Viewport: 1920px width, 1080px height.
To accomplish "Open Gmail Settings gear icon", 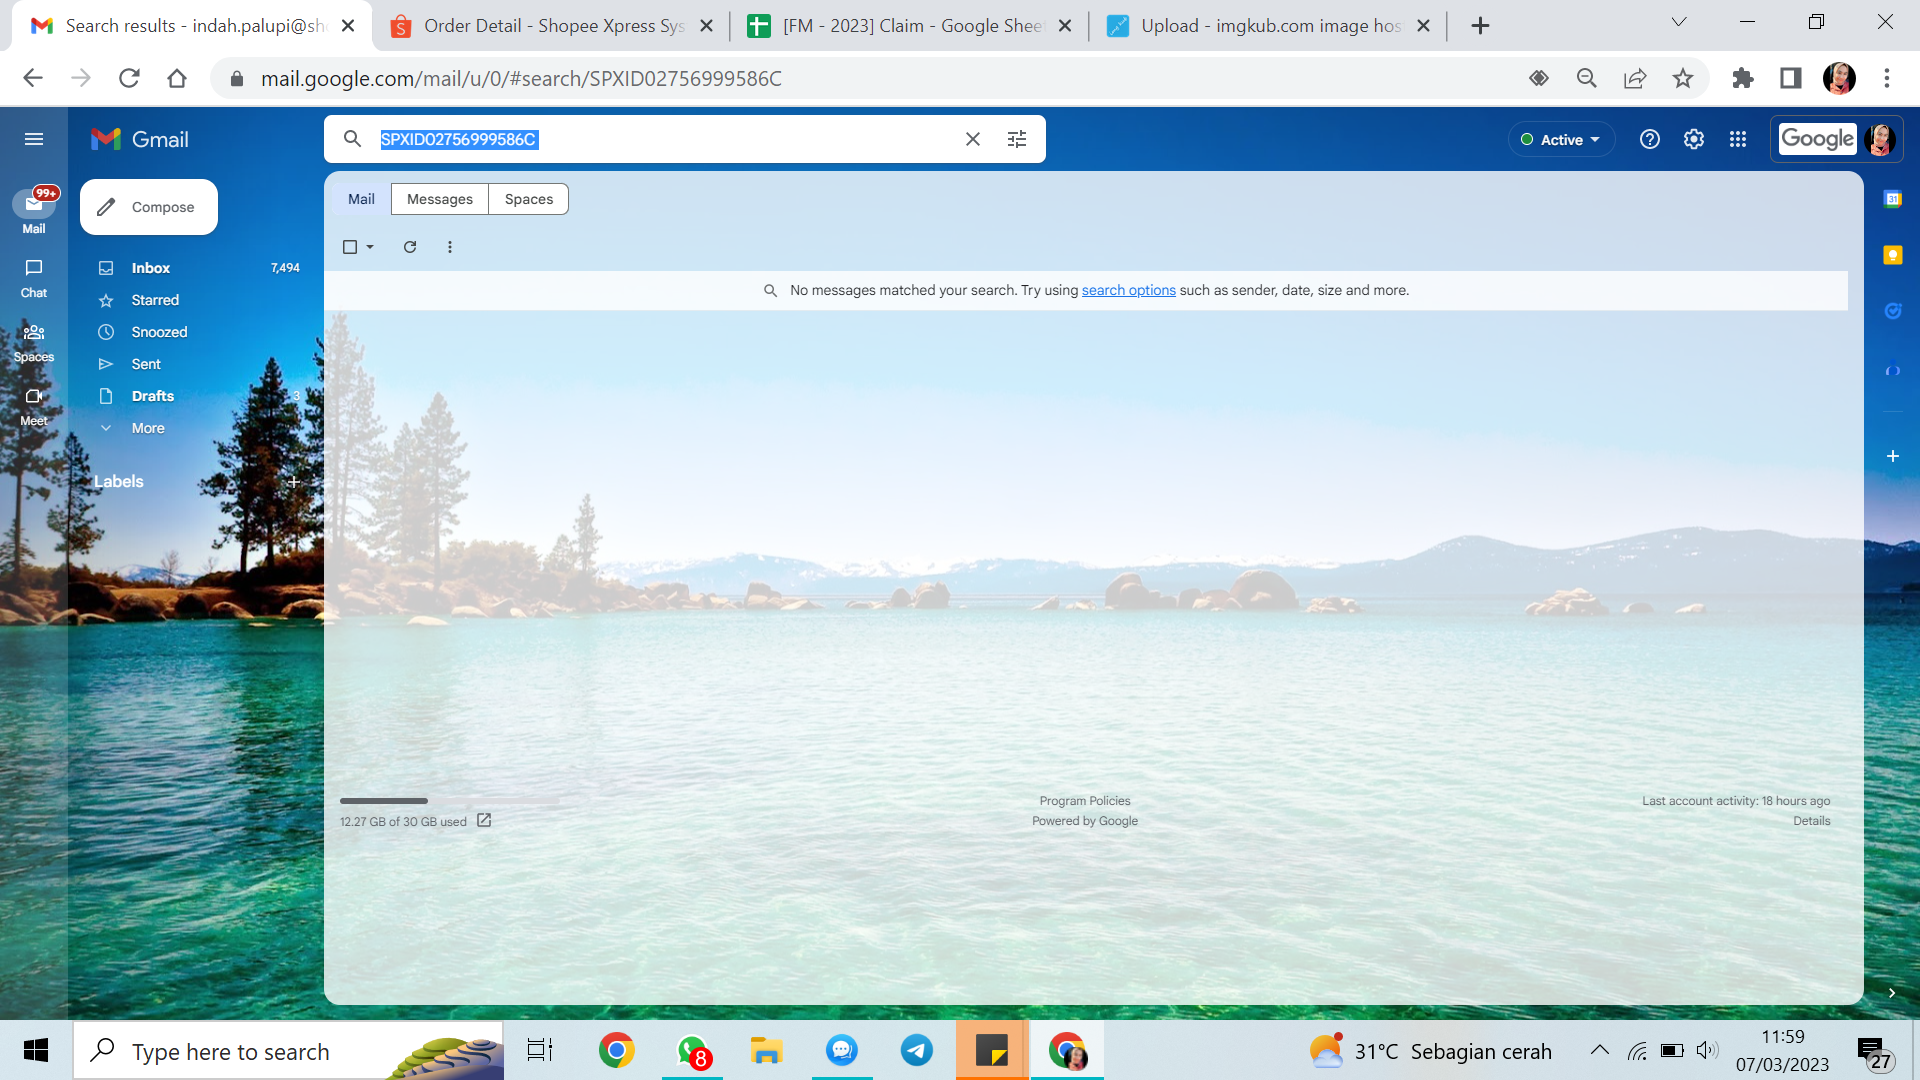I will pyautogui.click(x=1694, y=139).
